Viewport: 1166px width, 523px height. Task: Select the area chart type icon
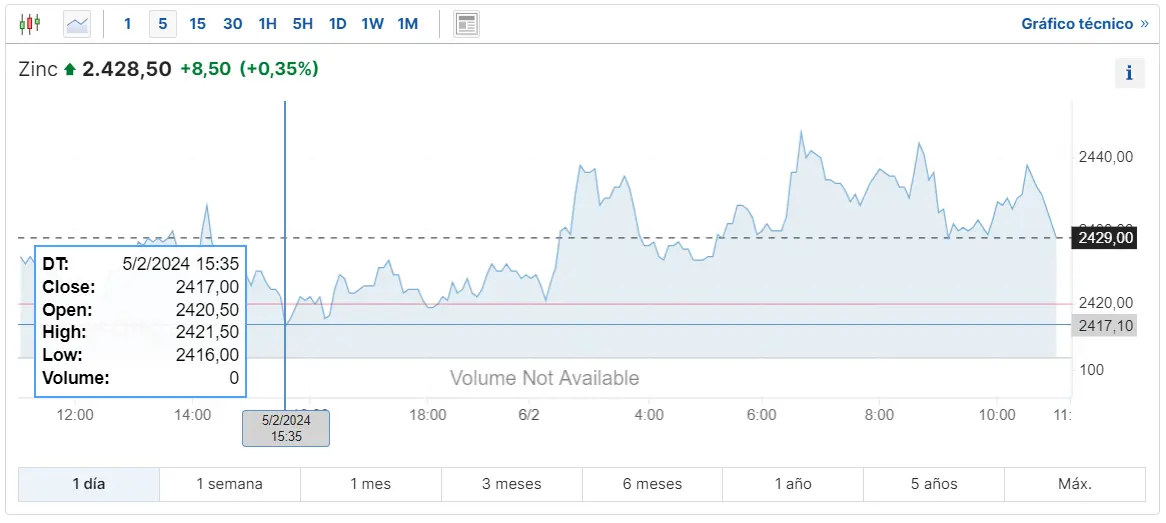coord(77,23)
